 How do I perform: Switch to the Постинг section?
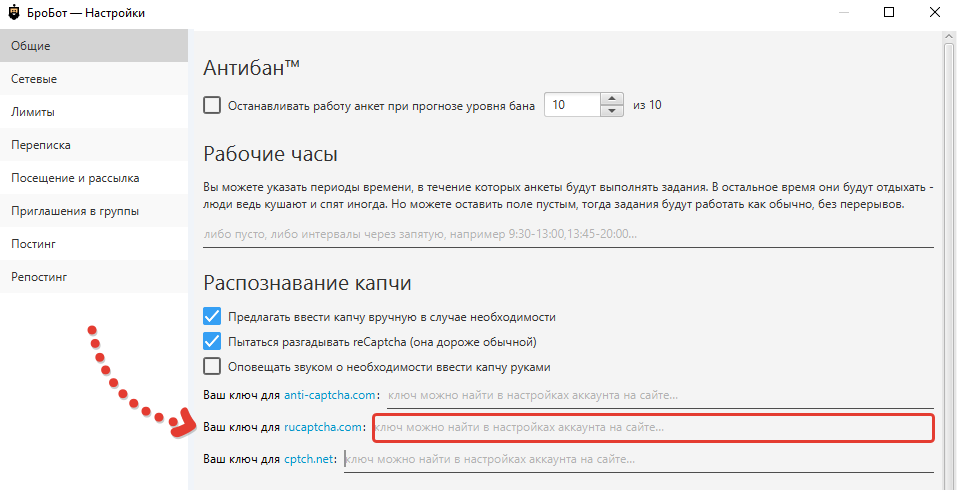pos(94,244)
